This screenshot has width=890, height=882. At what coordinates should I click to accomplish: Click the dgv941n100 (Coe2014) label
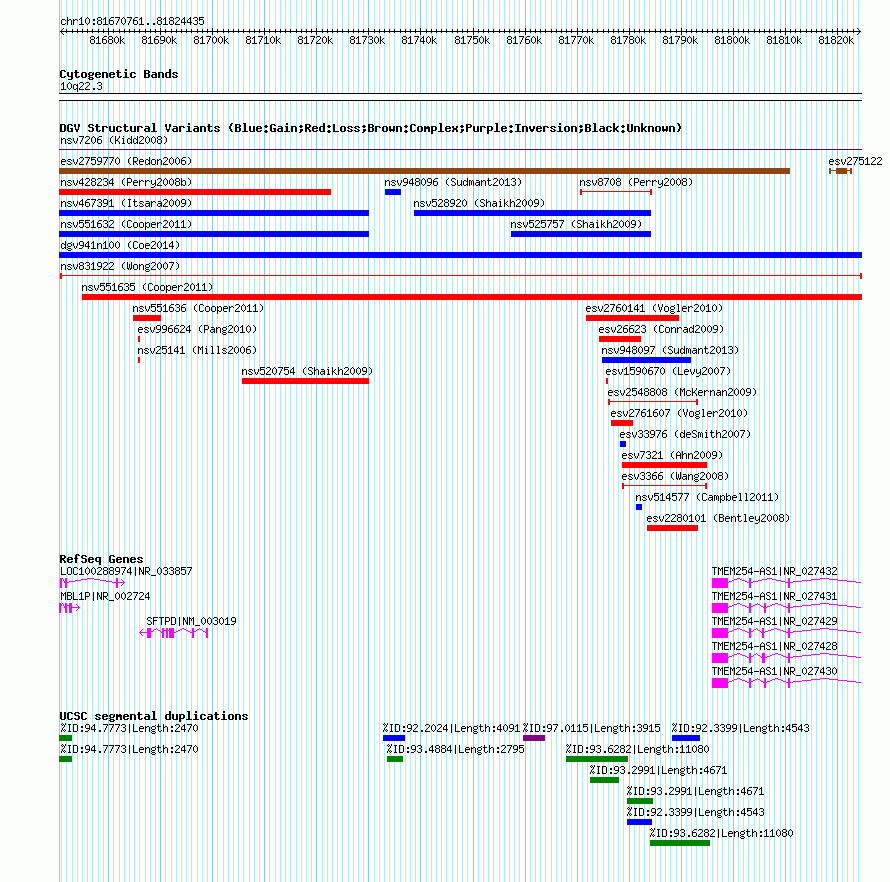[120, 245]
